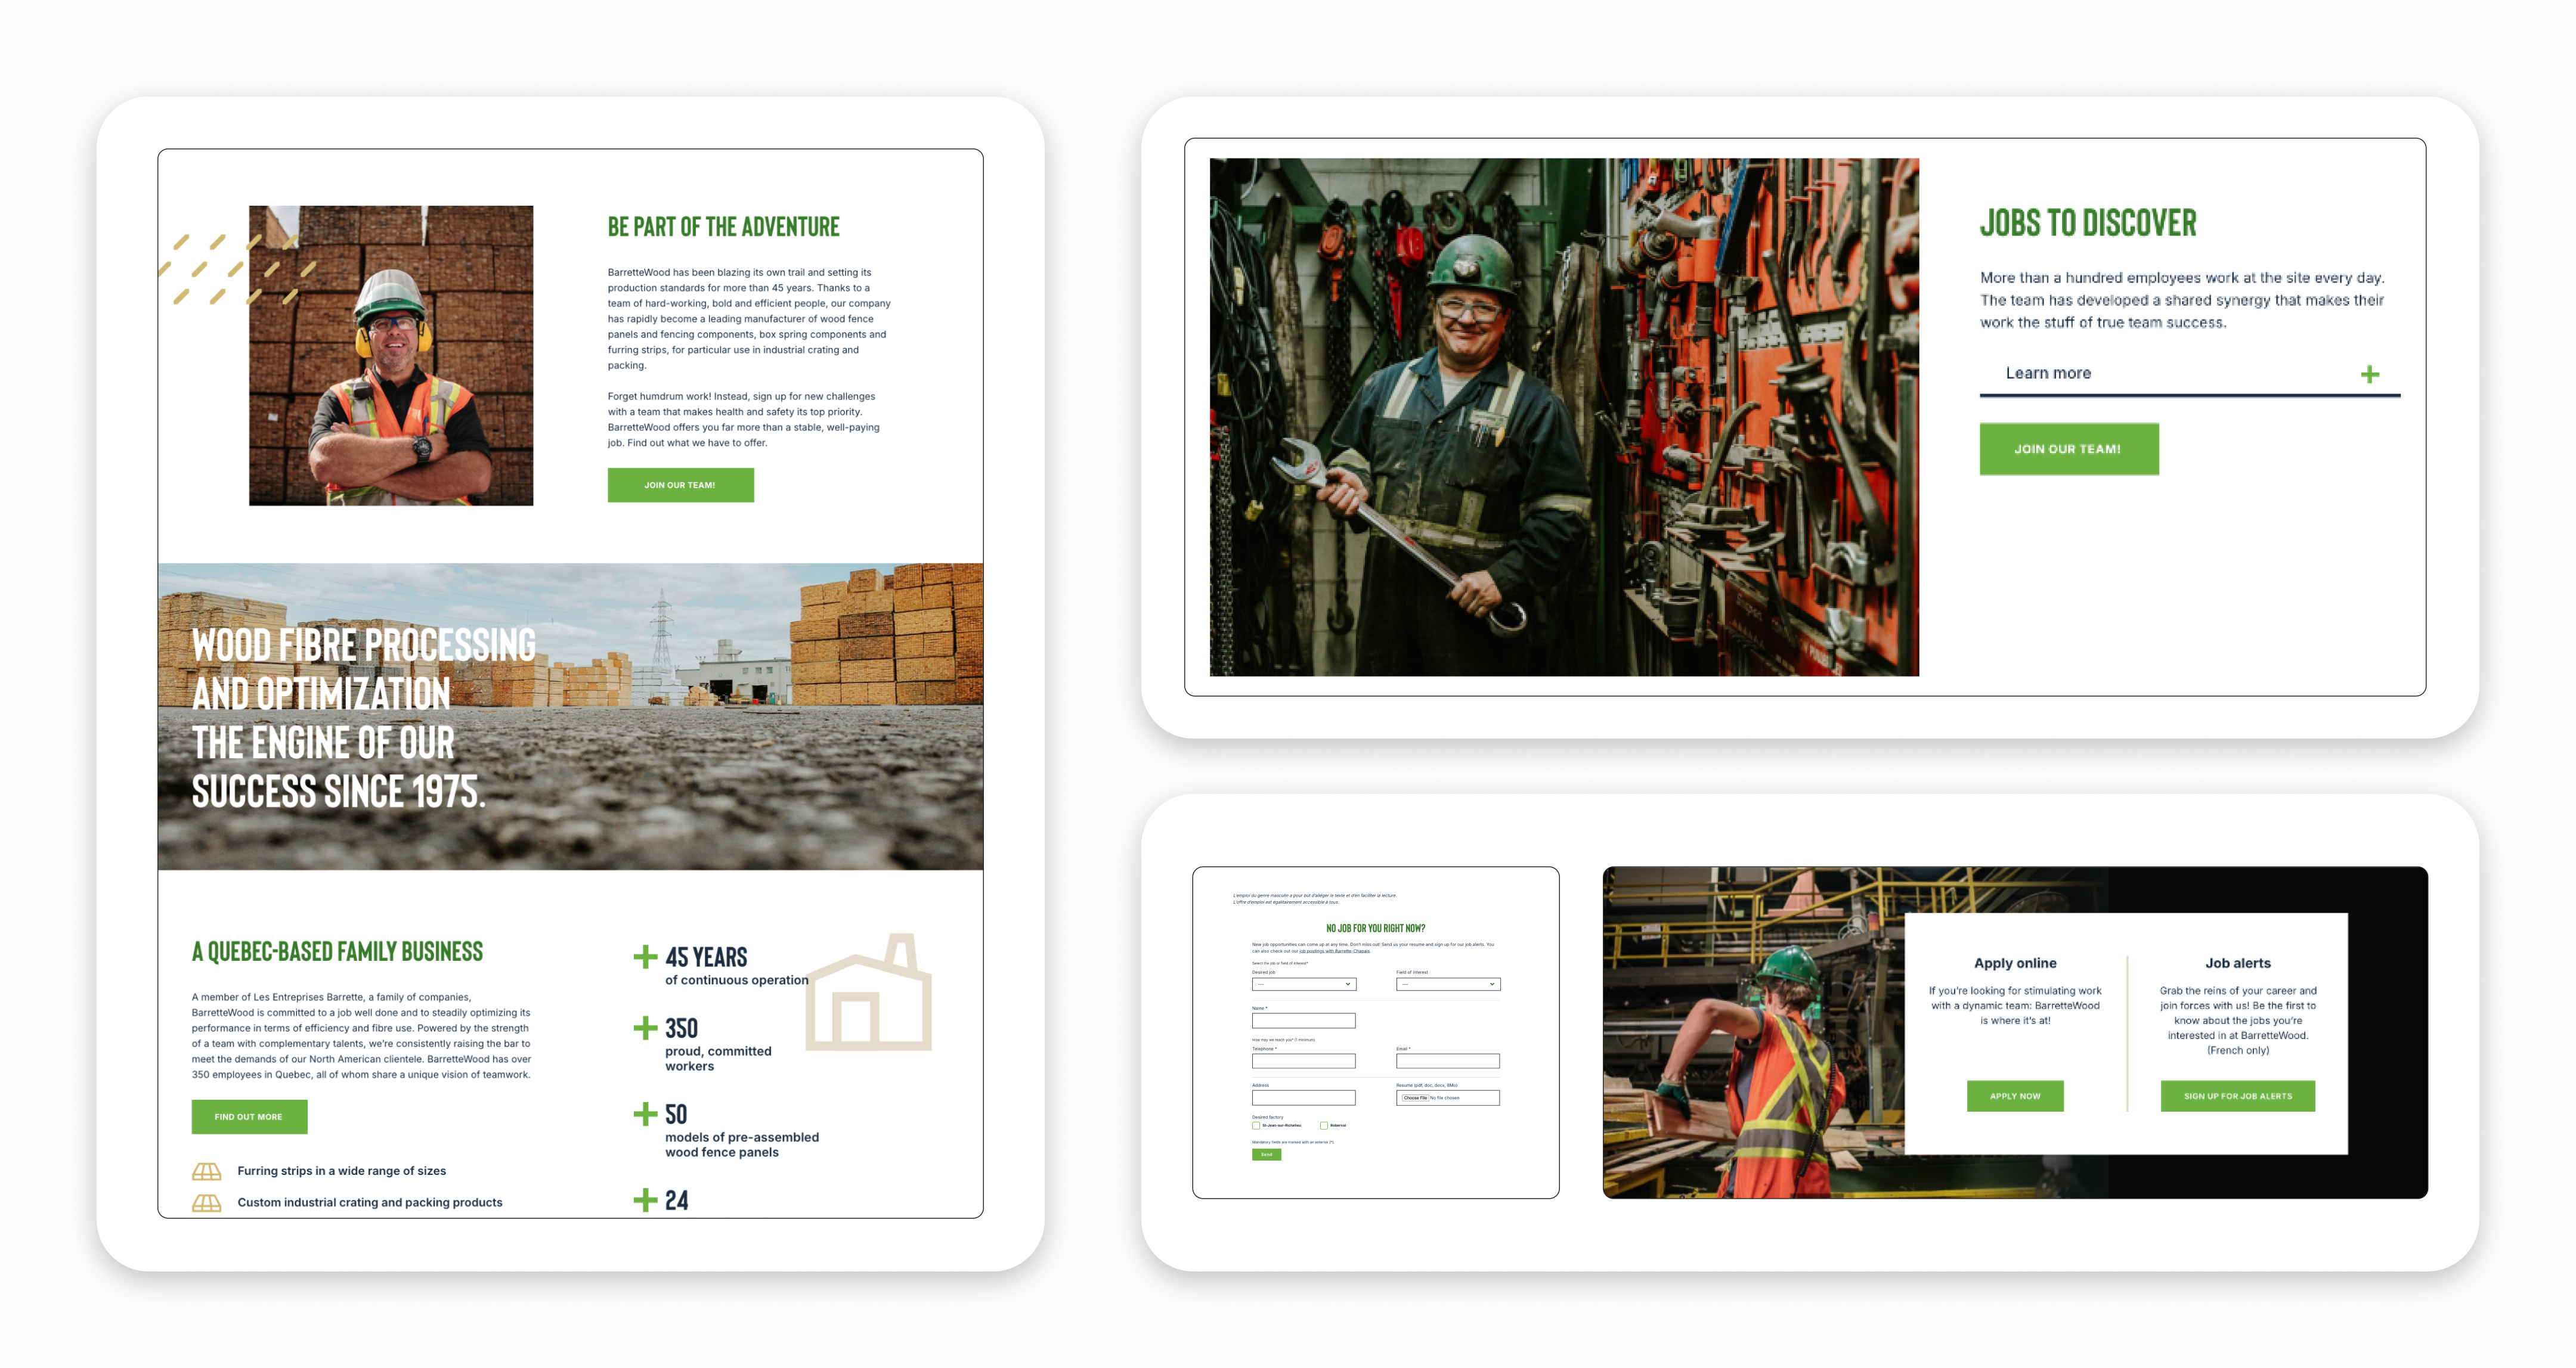The width and height of the screenshot is (2576, 1368).
Task: Click the plus icon beside 350 workers
Action: point(645,1028)
